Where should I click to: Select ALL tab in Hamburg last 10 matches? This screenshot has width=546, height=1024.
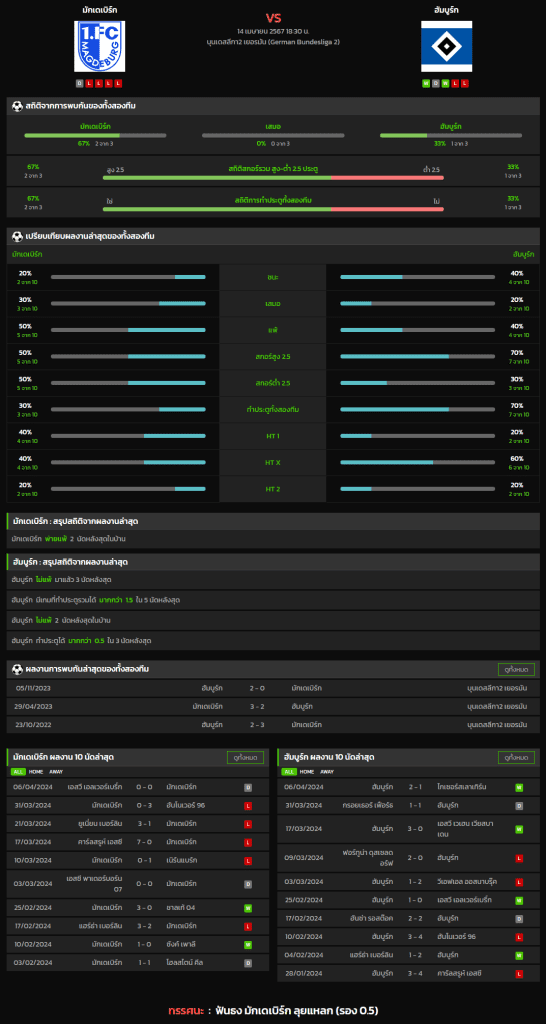(x=289, y=772)
